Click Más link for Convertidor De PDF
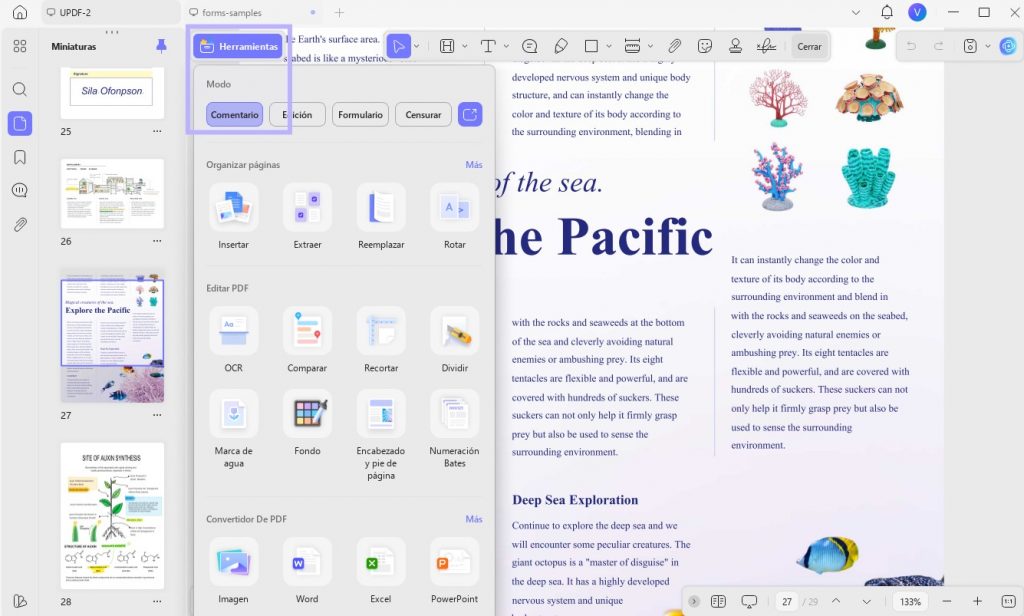This screenshot has height=616, width=1024. click(474, 519)
